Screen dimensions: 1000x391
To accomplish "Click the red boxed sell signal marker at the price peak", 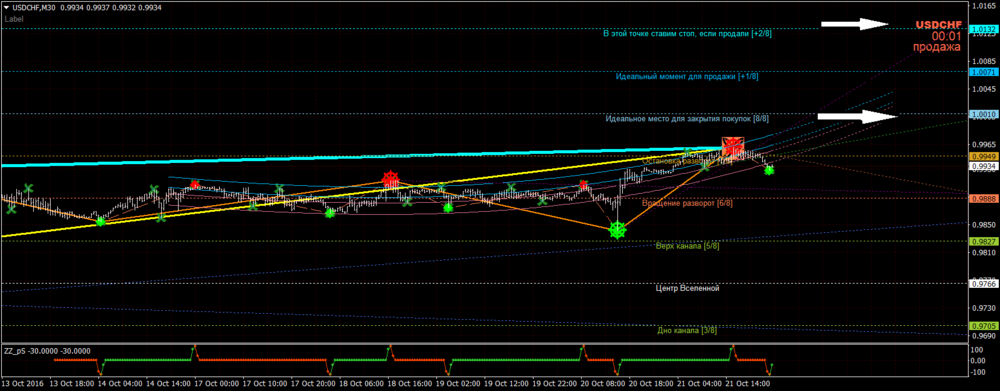I will [x=733, y=148].
